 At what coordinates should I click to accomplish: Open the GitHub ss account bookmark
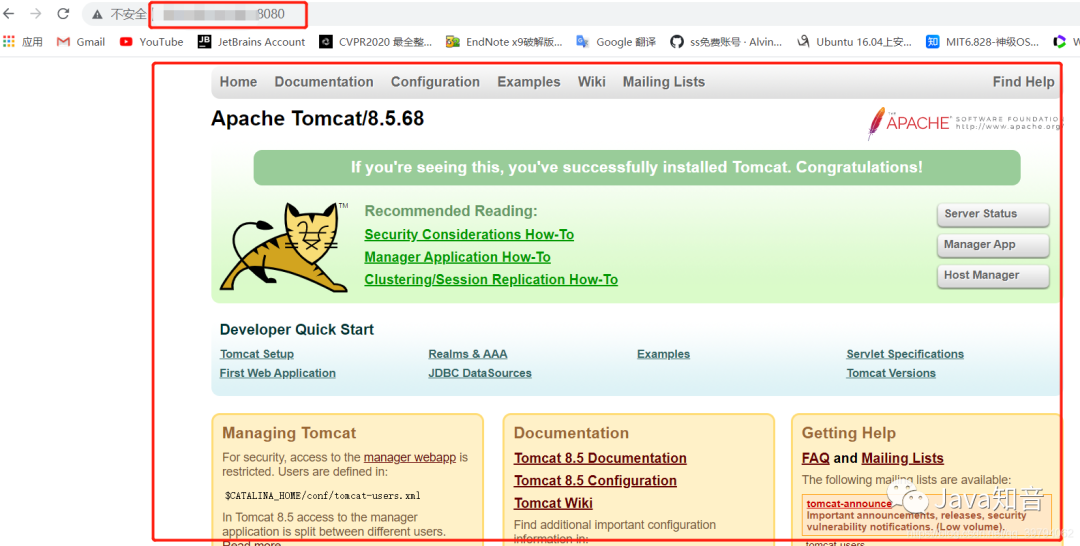[x=726, y=42]
